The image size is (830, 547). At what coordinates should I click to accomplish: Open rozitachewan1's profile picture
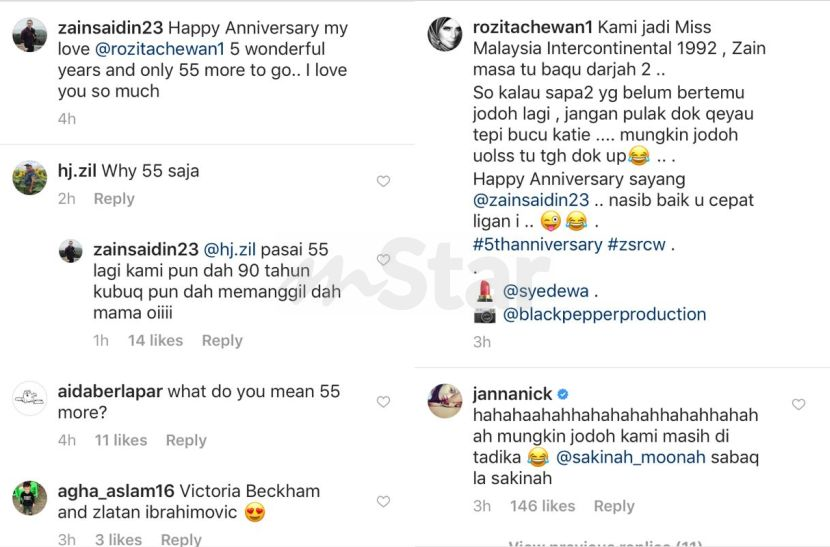coord(445,34)
